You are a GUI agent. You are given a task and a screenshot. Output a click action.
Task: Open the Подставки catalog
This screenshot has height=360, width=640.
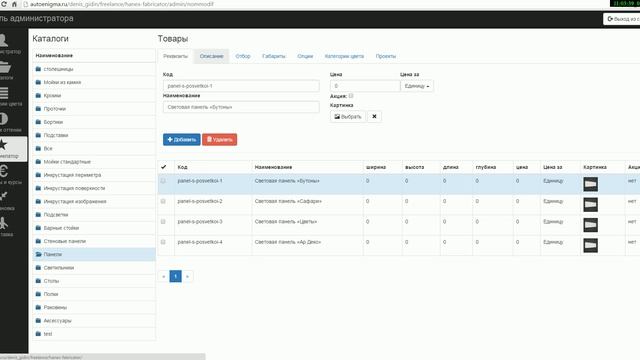(x=94, y=135)
